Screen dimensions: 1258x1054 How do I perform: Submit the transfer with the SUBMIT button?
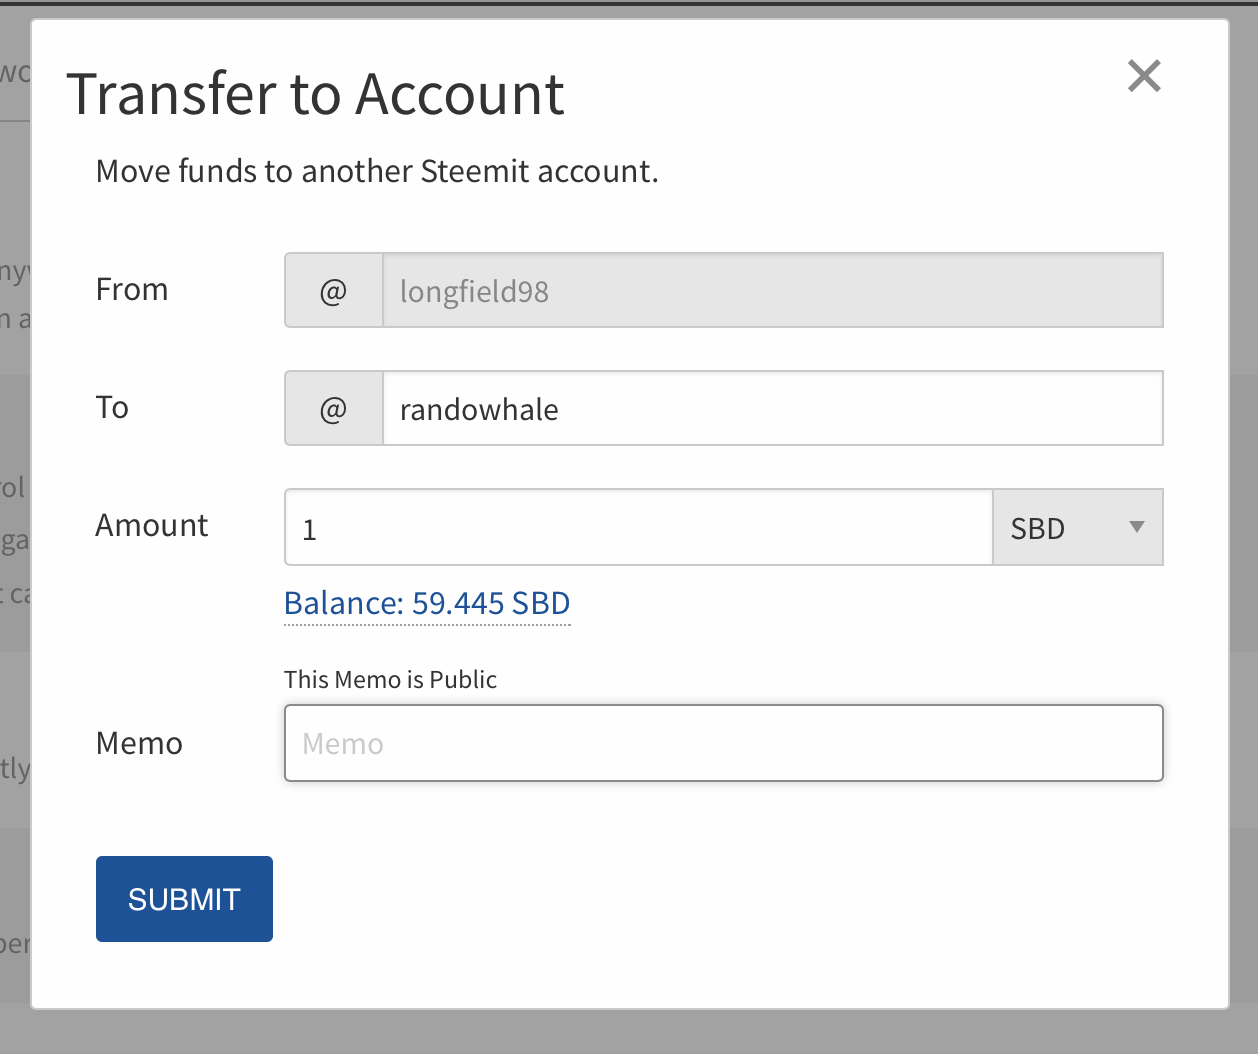[184, 899]
